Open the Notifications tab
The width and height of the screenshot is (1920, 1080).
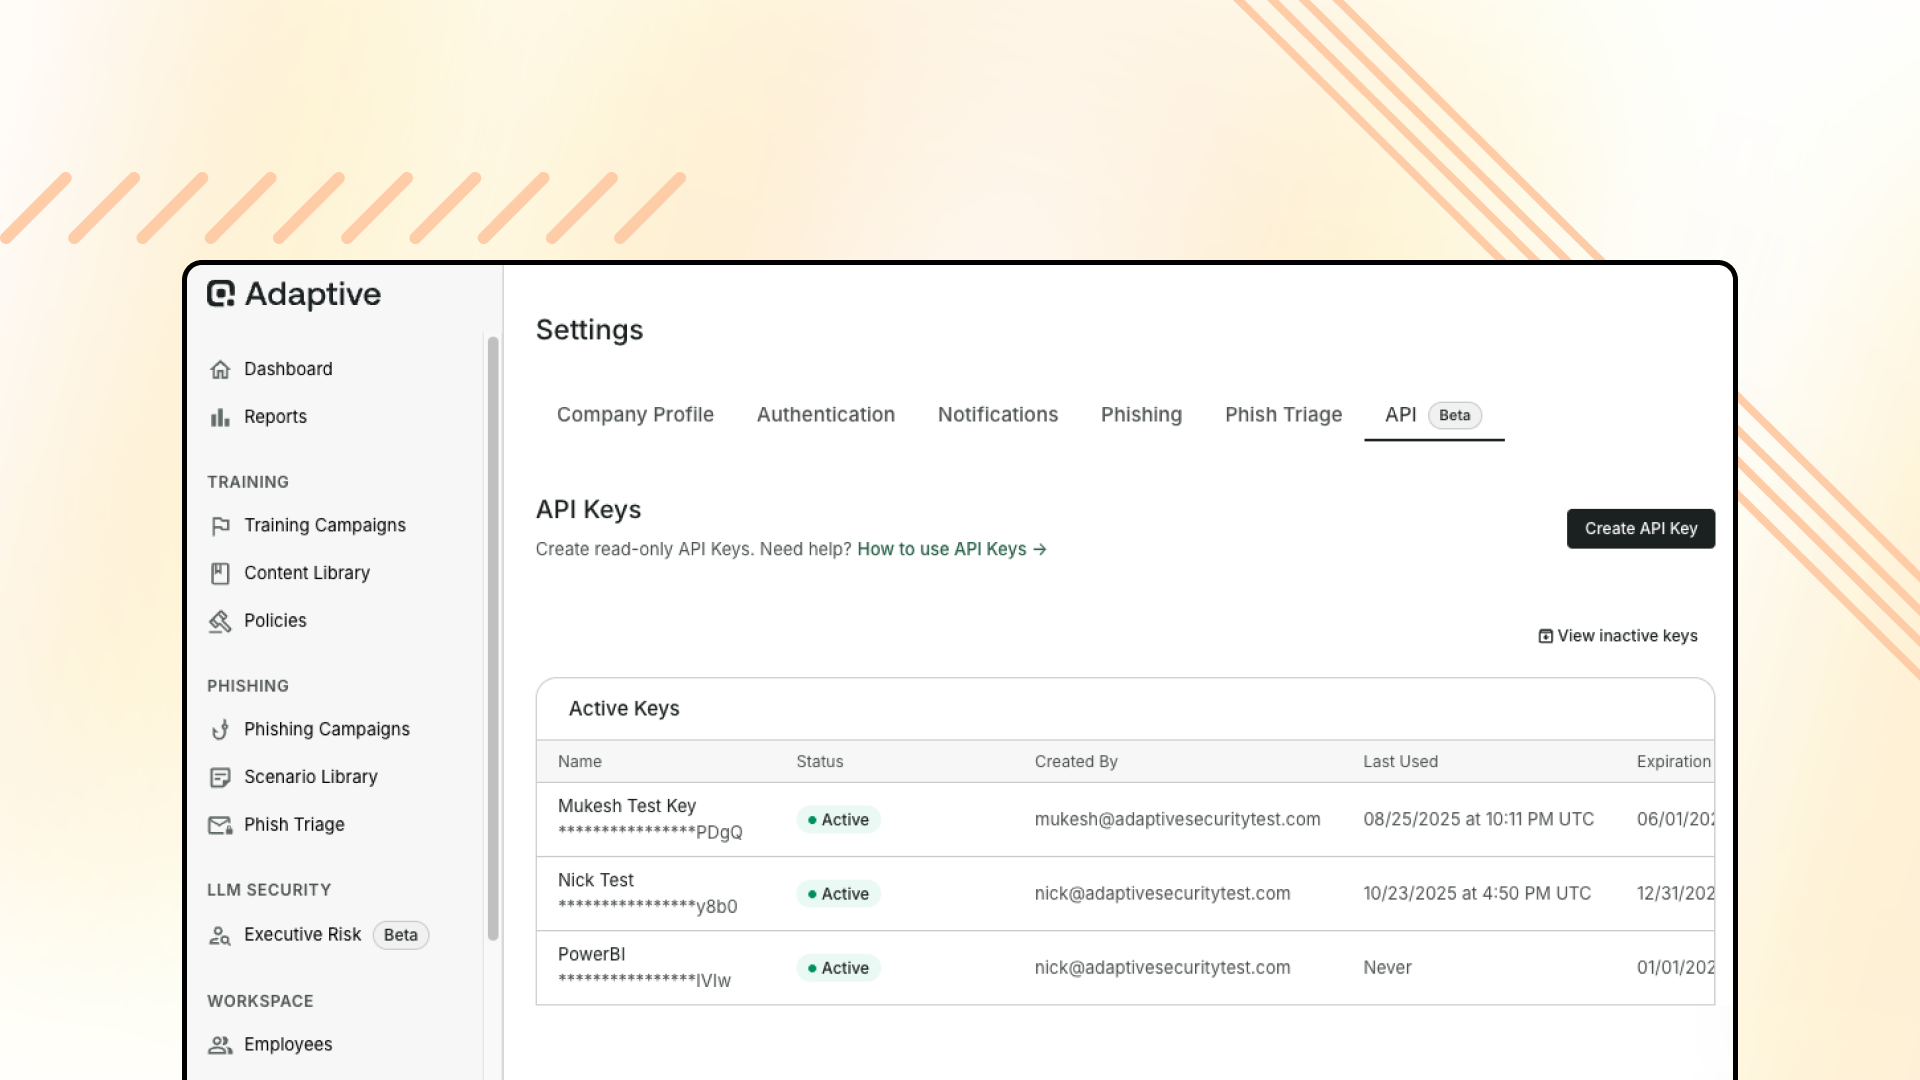[x=997, y=415]
